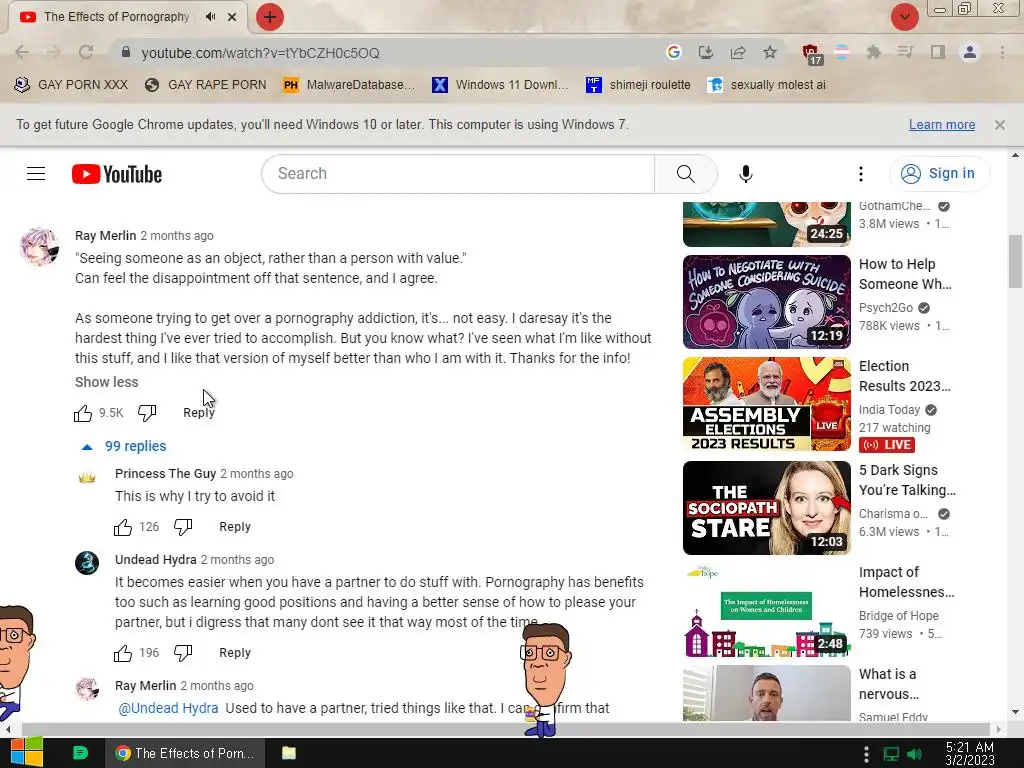Screen dimensions: 1024x768
Task: Click the Chrome taskbar window button
Action: [185, 753]
